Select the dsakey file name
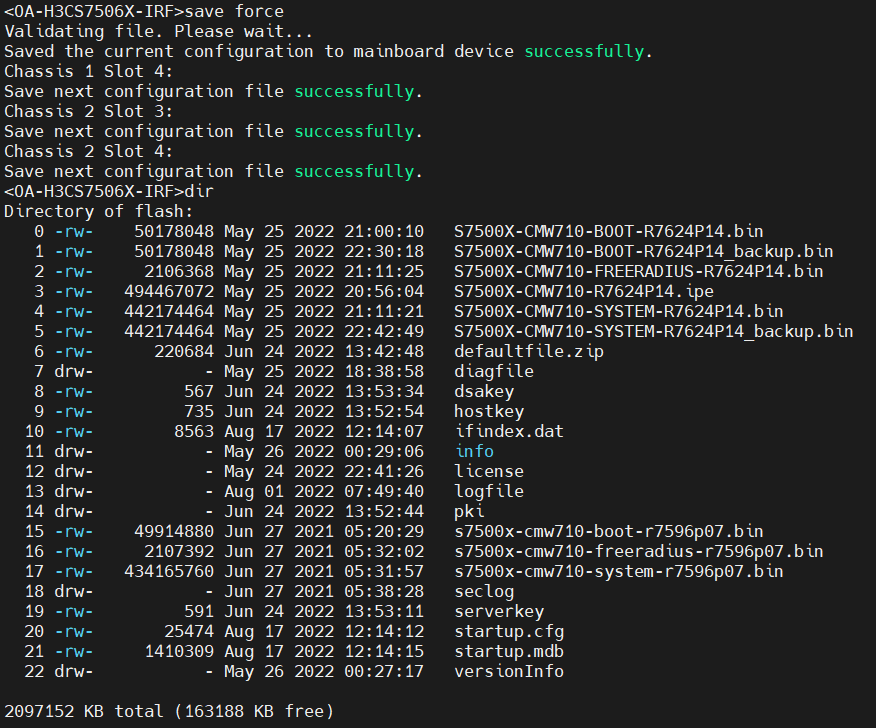This screenshot has width=876, height=728. 483,391
